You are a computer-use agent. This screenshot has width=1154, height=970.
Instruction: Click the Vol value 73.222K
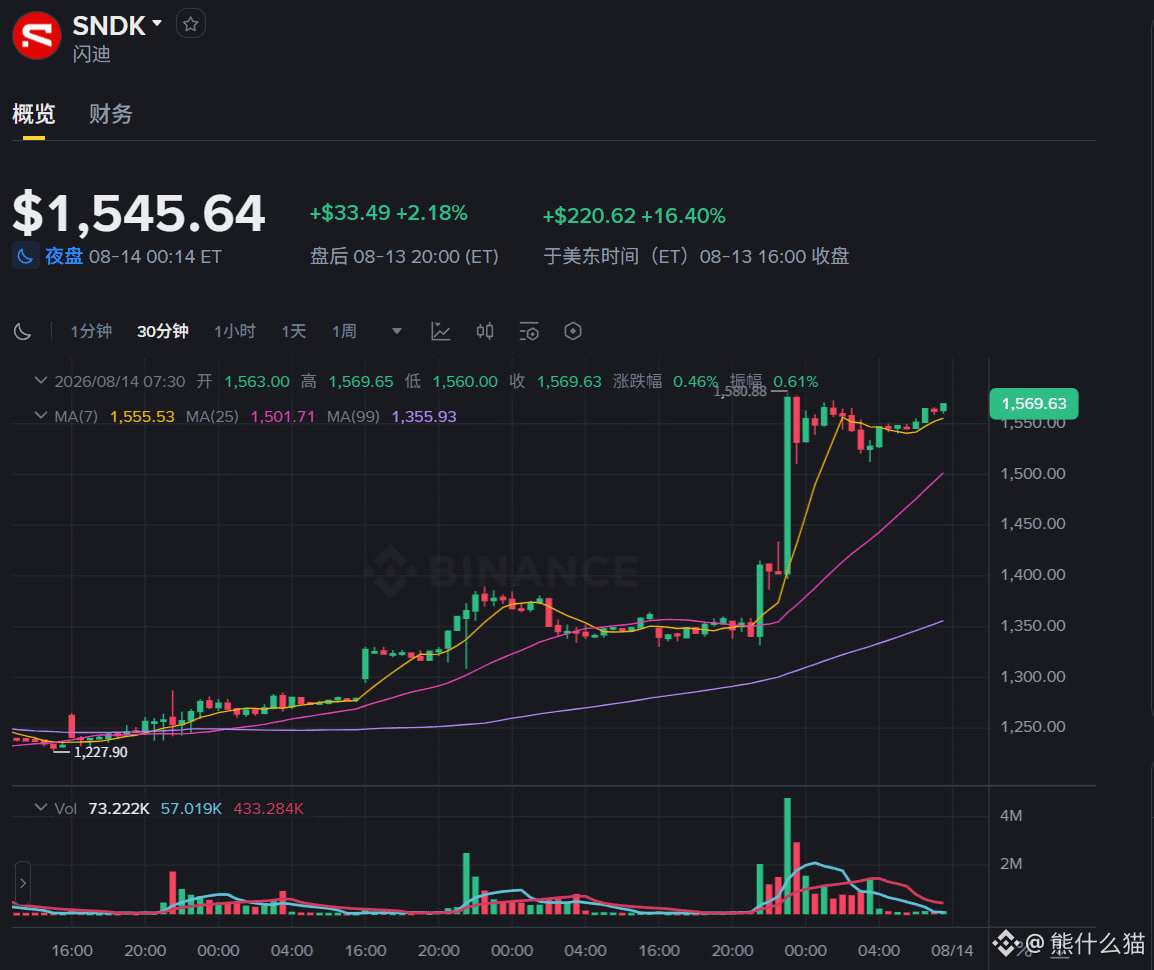(x=118, y=808)
